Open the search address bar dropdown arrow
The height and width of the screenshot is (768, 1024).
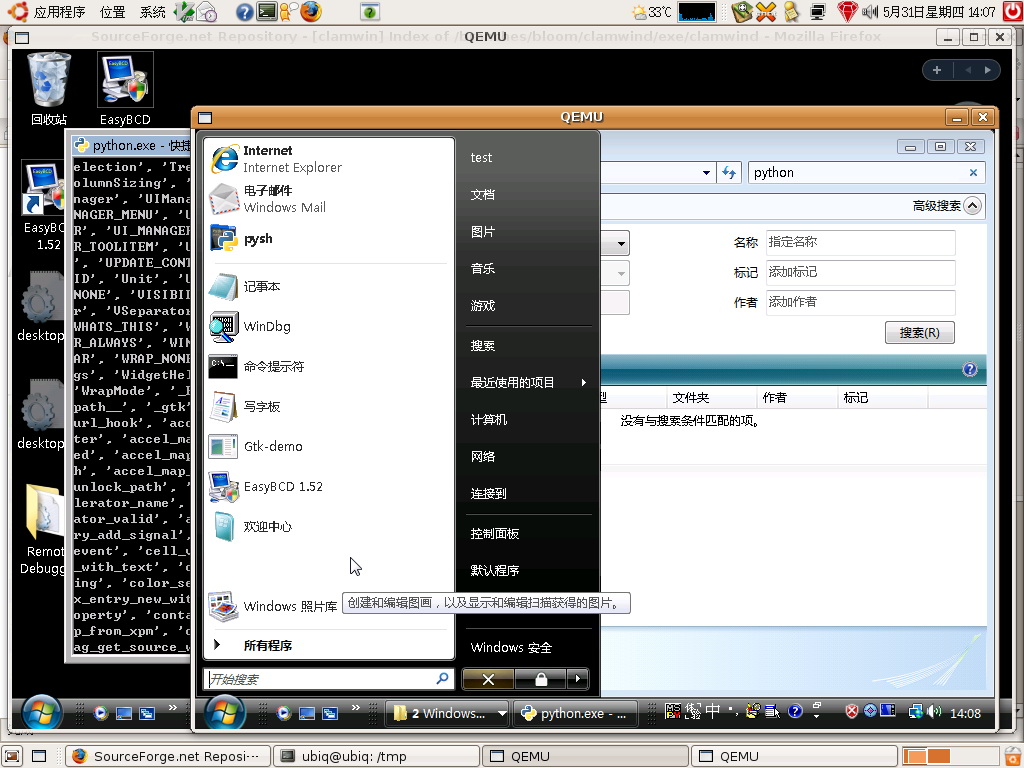(706, 173)
